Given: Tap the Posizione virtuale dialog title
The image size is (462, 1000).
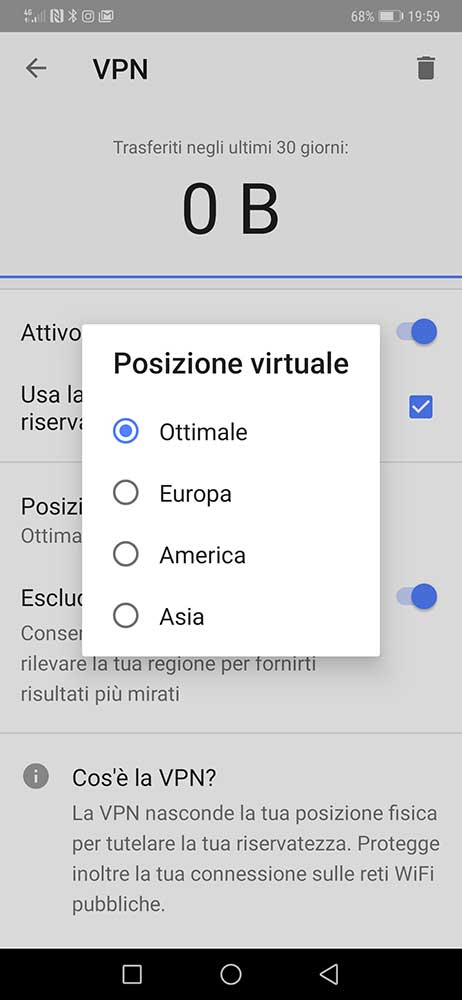Looking at the screenshot, I should 231,363.
